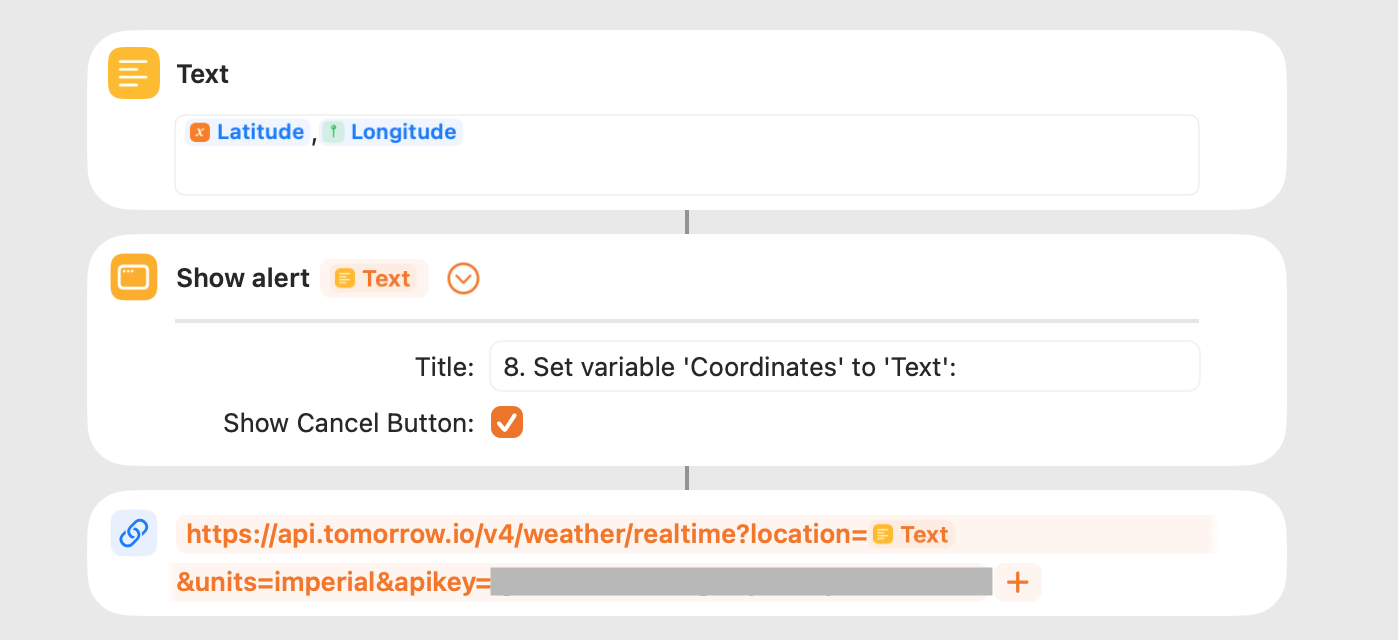The image size is (1398, 640).
Task: Click the blue URL link icon
Action: (x=133, y=533)
